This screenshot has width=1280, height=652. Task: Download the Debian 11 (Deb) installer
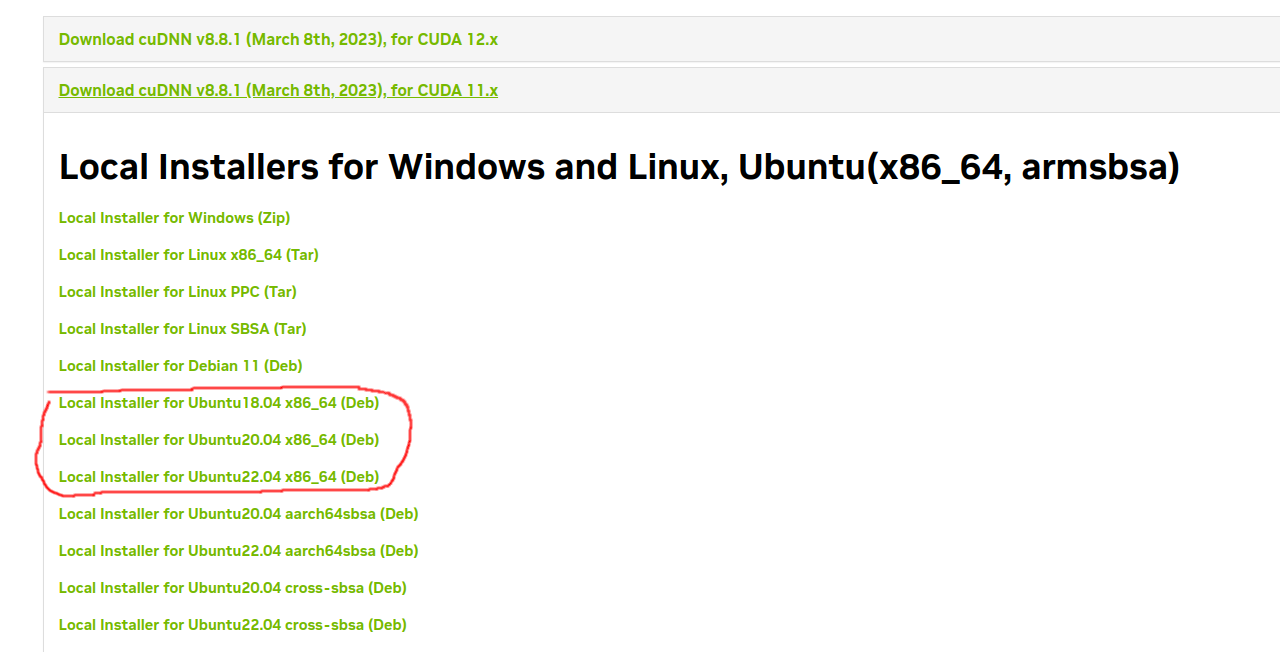(180, 365)
